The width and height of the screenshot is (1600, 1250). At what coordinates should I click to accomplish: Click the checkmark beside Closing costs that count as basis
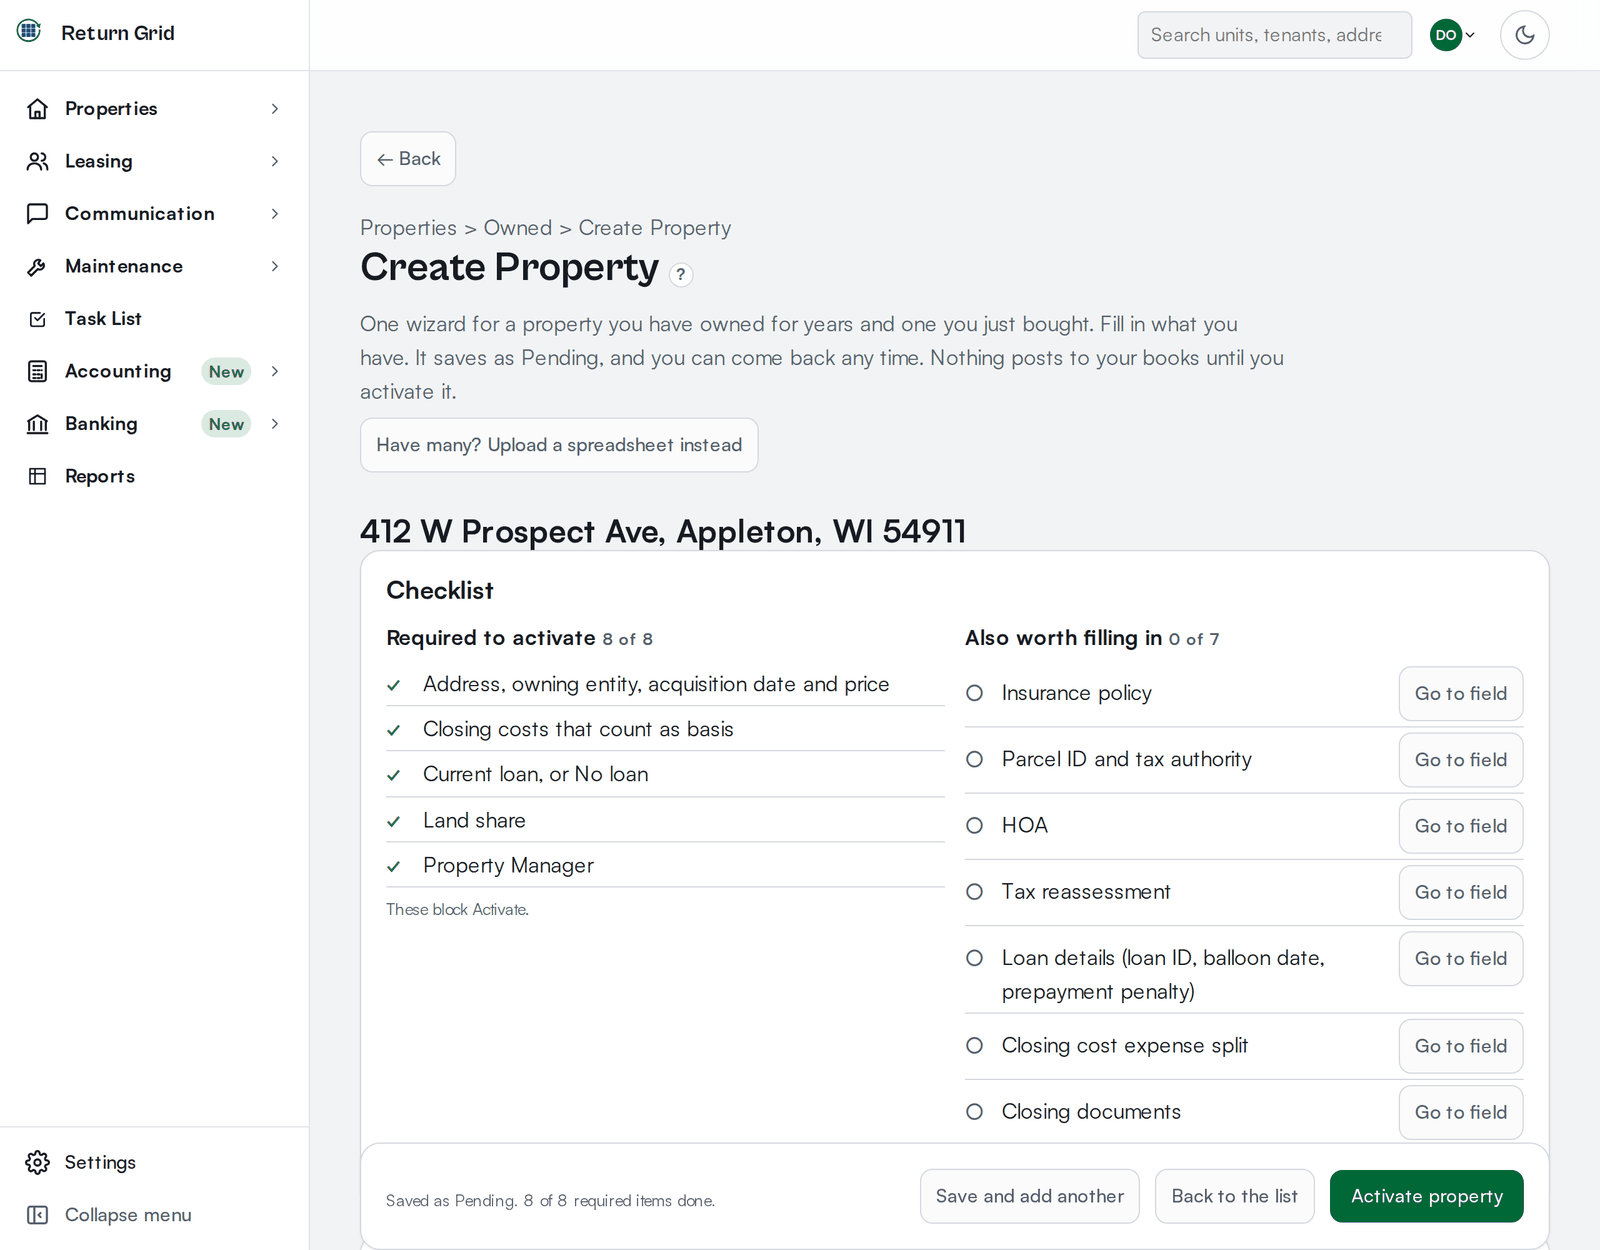tap(394, 730)
